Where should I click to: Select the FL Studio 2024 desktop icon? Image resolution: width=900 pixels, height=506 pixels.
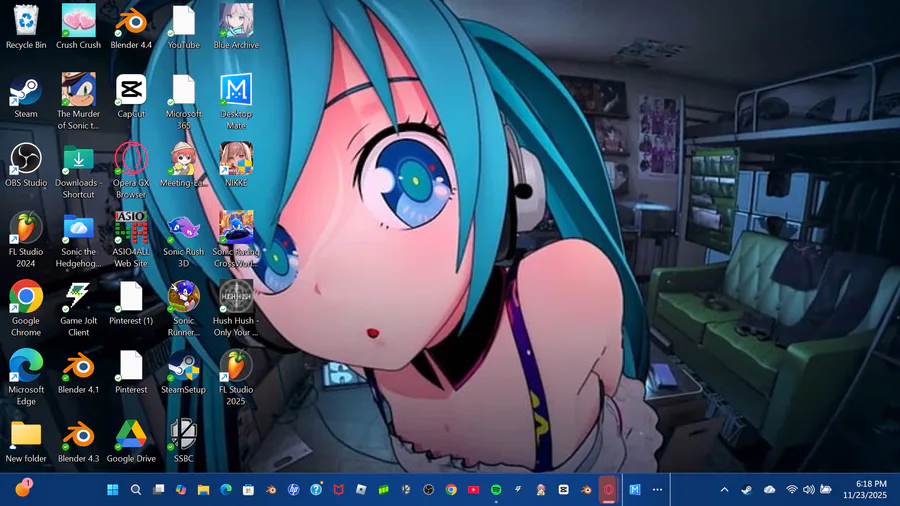(x=26, y=240)
